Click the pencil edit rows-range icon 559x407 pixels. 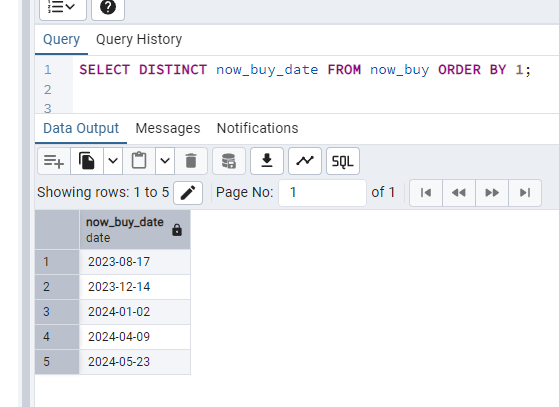(188, 193)
